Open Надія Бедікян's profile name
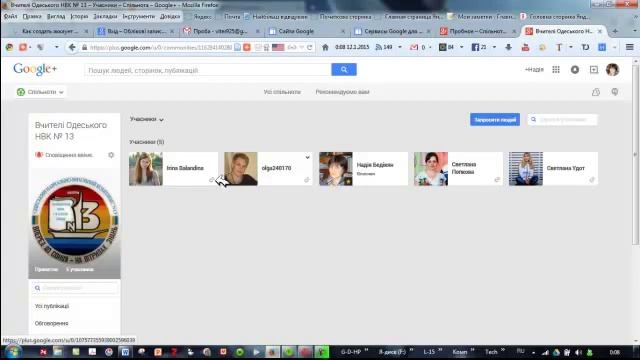Screen dimensions: 640x360 click(375, 165)
